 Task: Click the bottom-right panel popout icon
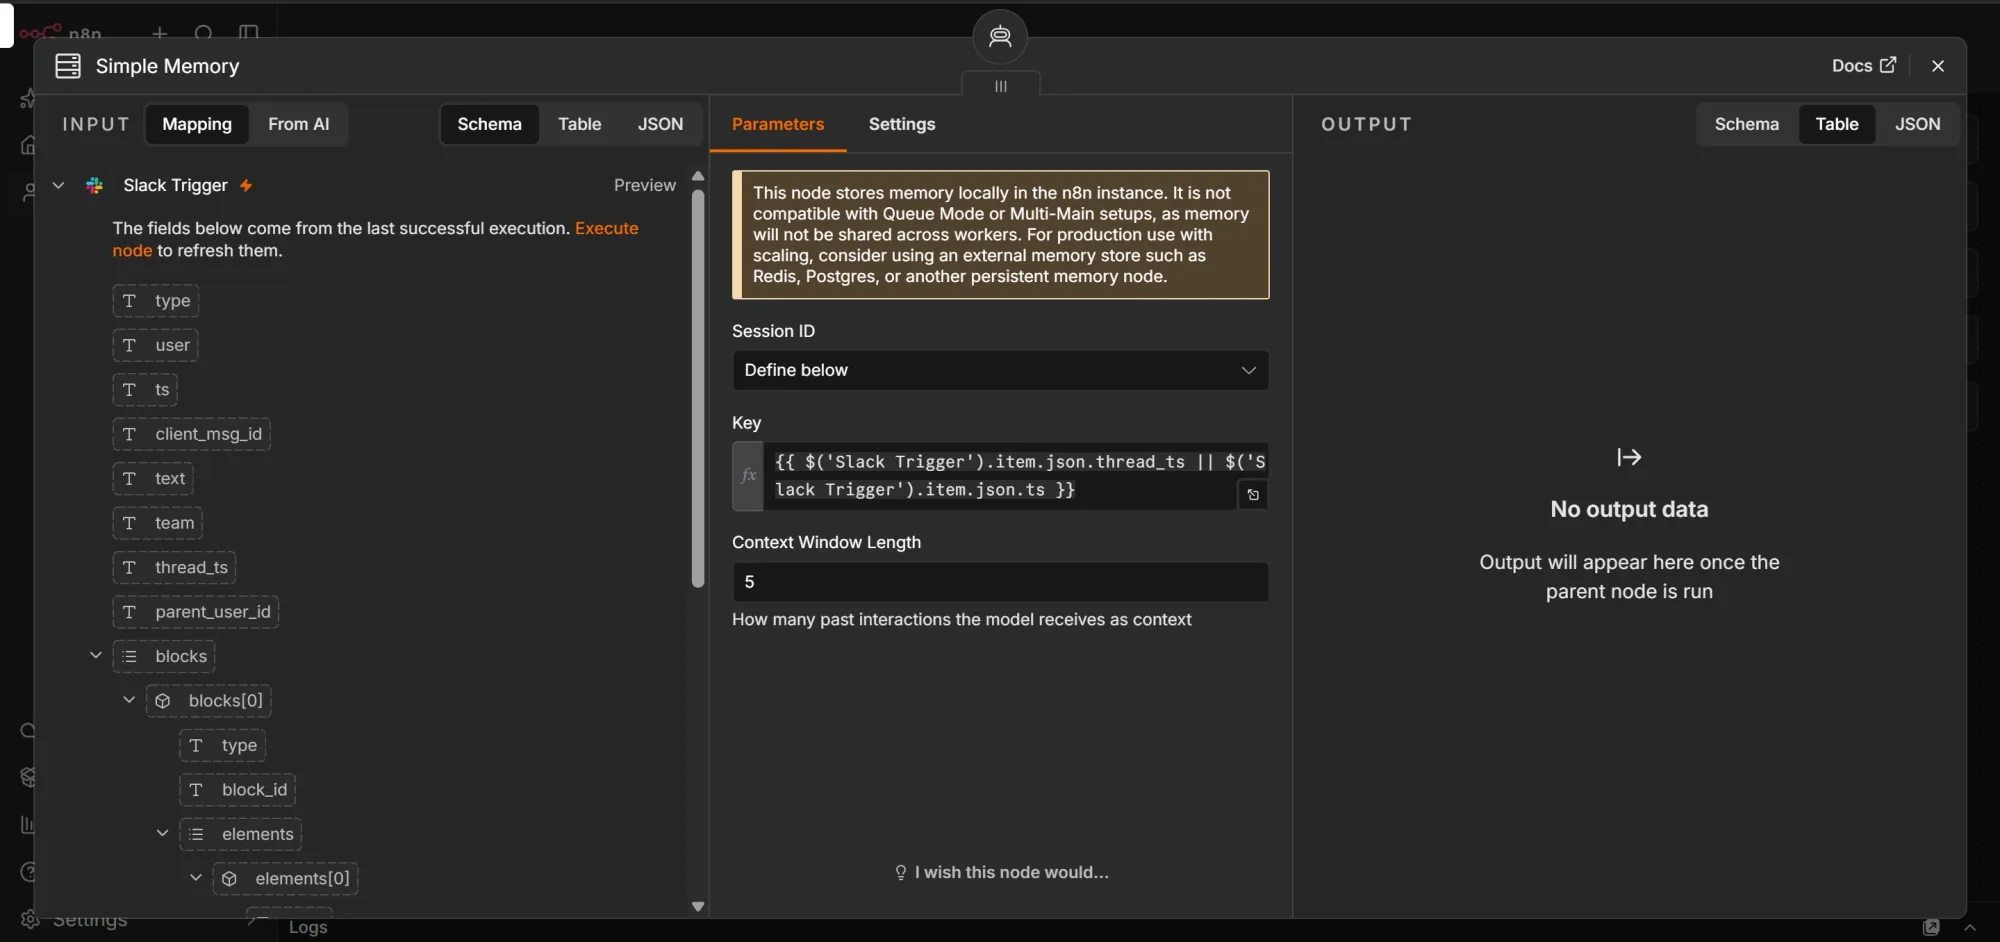1931,927
